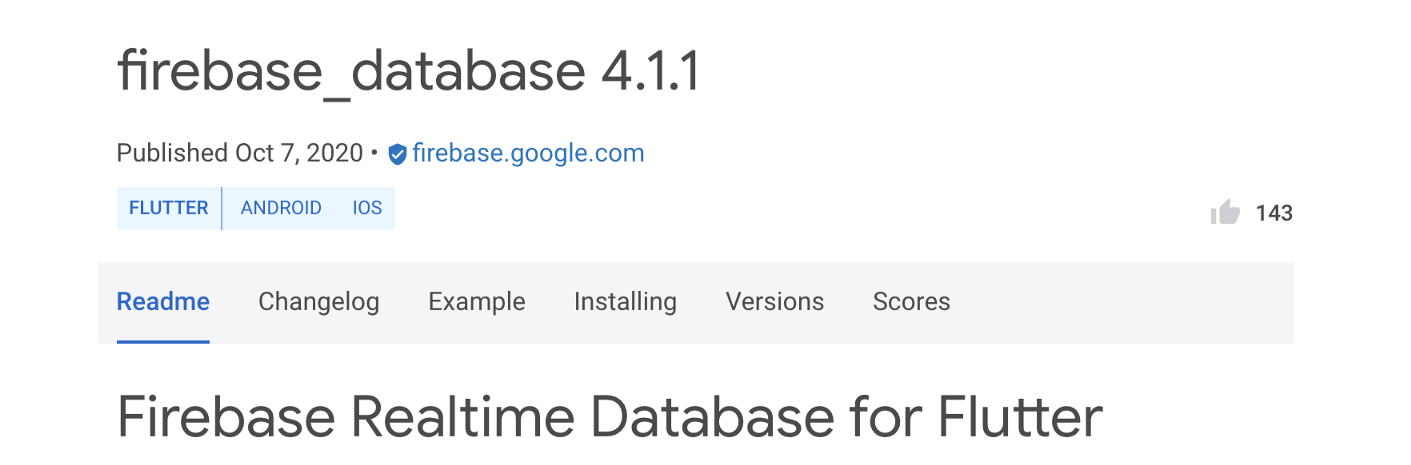Click the 4.1.1 version number in title
The height and width of the screenshot is (465, 1411).
tap(650, 71)
